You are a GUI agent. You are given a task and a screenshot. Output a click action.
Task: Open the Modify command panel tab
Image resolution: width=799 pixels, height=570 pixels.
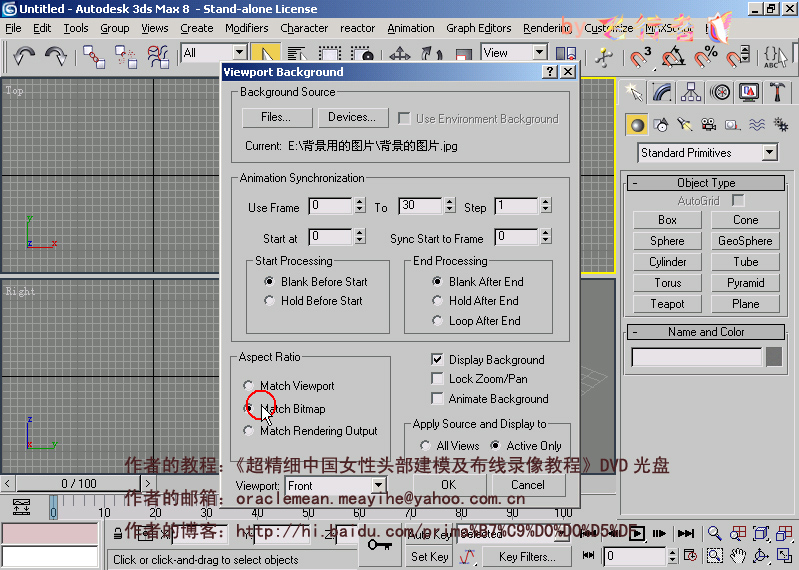click(x=662, y=92)
